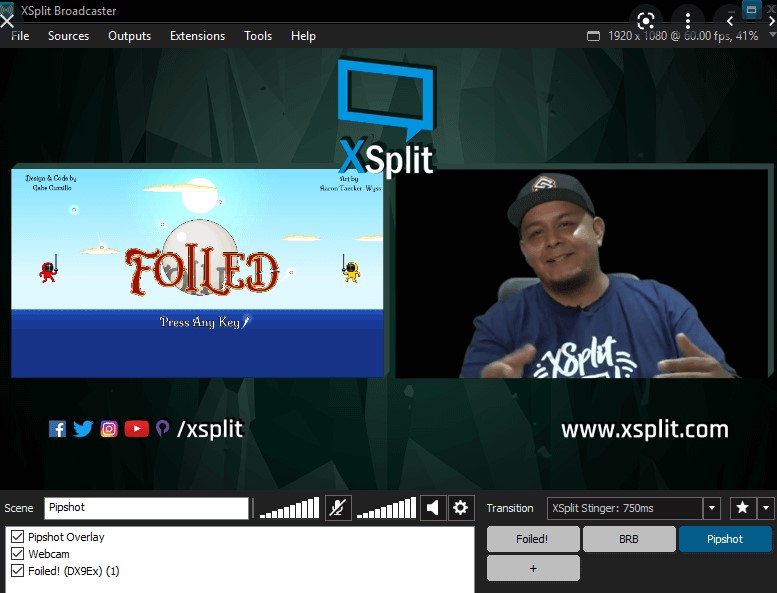Click the star favorite transition icon

pyautogui.click(x=742, y=508)
